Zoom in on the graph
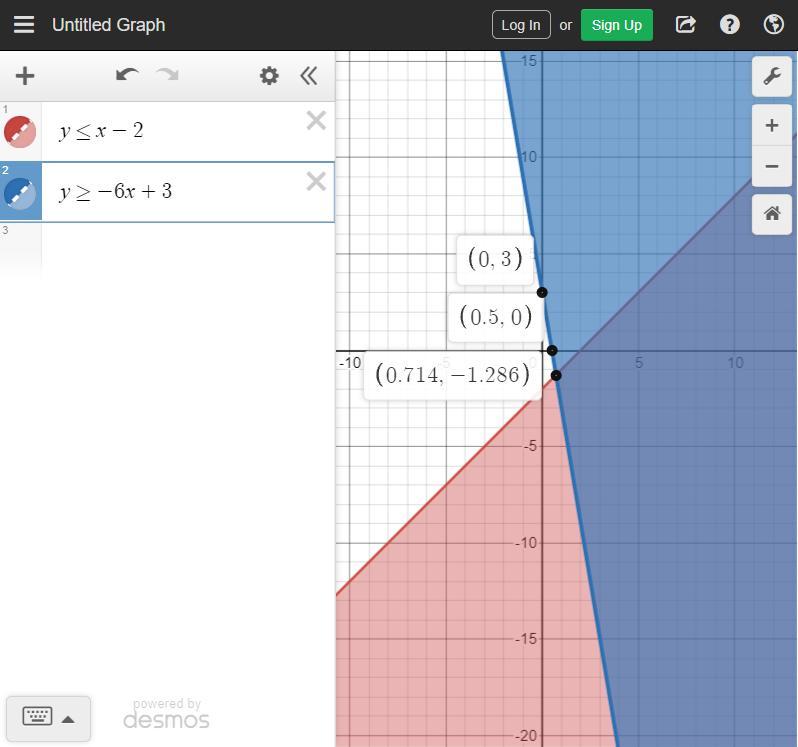 (x=772, y=125)
